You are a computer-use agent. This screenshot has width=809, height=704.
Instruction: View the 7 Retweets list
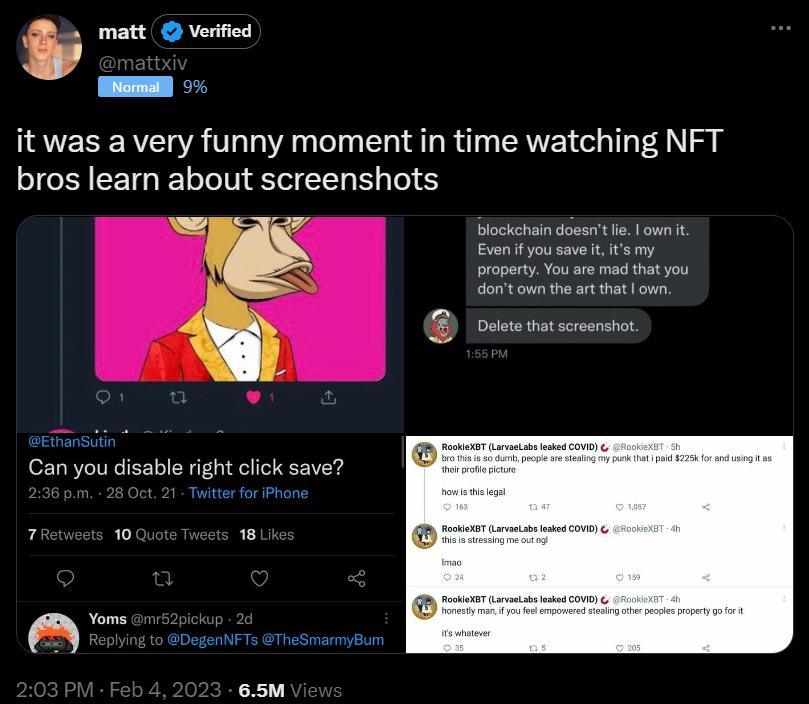click(65, 534)
